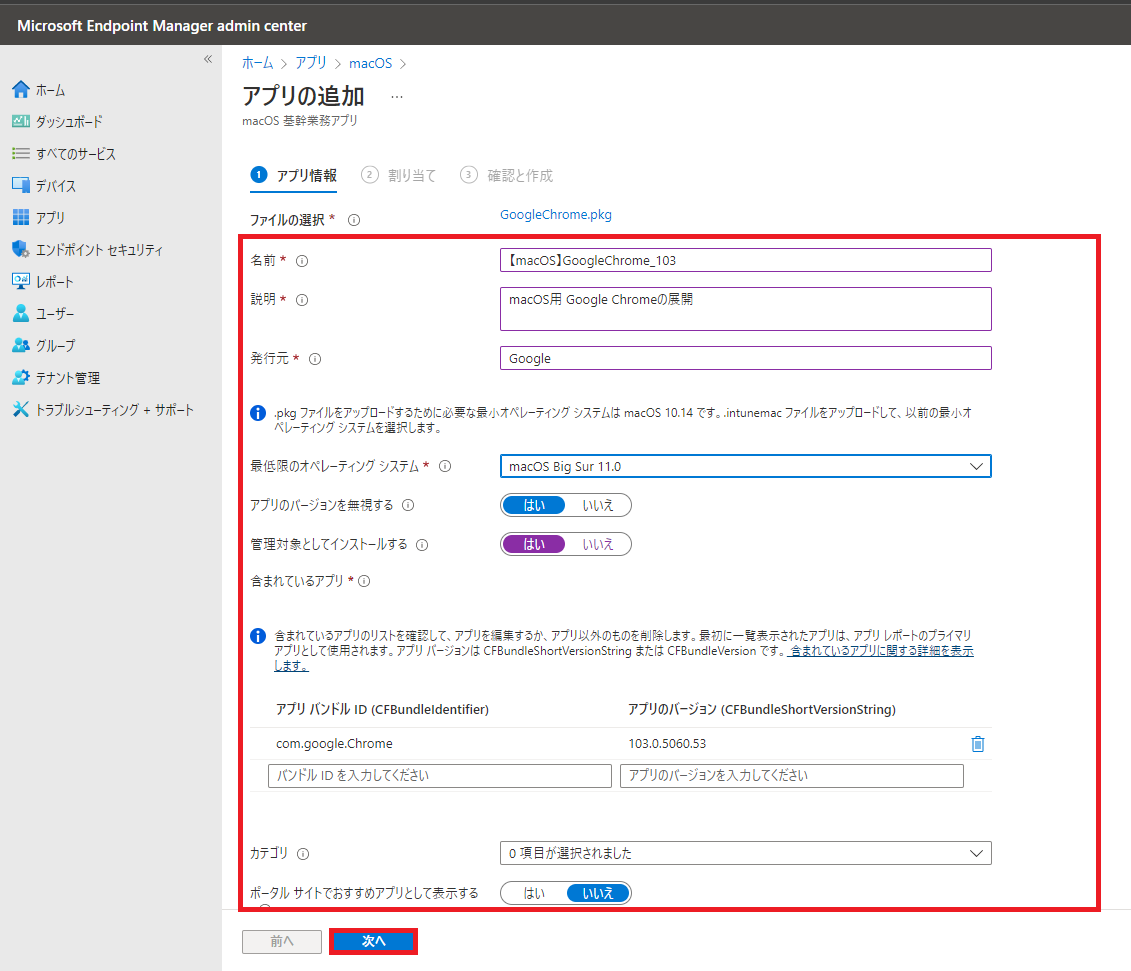The width and height of the screenshot is (1131, 971).
Task: Click the グループ people icon
Action: (x=21, y=346)
